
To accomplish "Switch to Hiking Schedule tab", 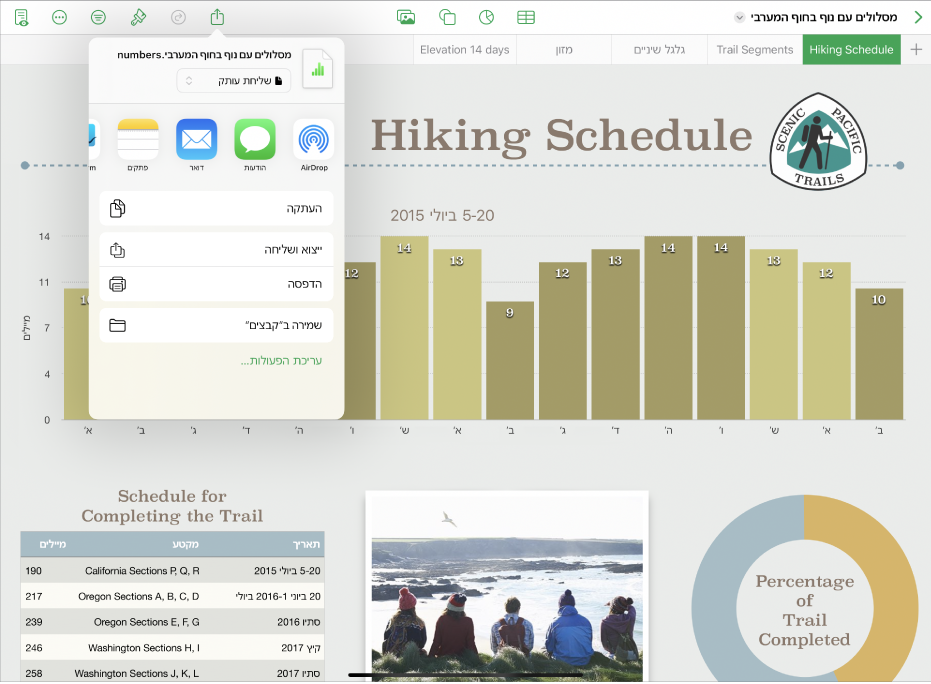I will [x=851, y=50].
